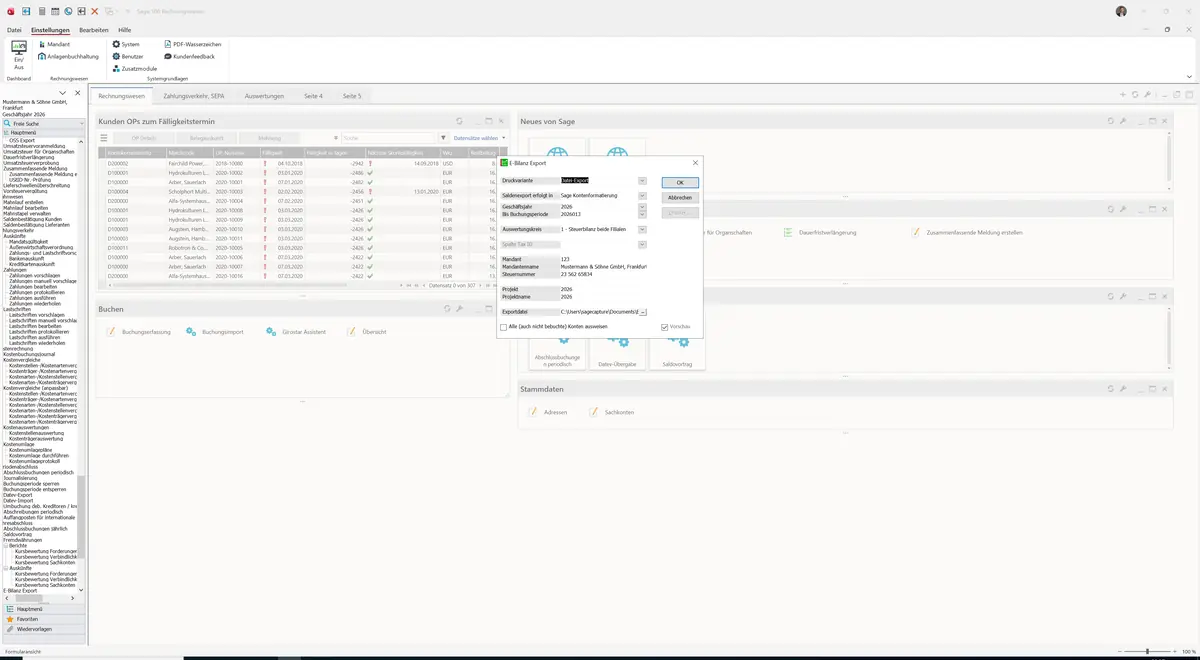The height and width of the screenshot is (660, 1200).
Task: Click OK in E-Bilanz Export dialog
Action: (680, 183)
